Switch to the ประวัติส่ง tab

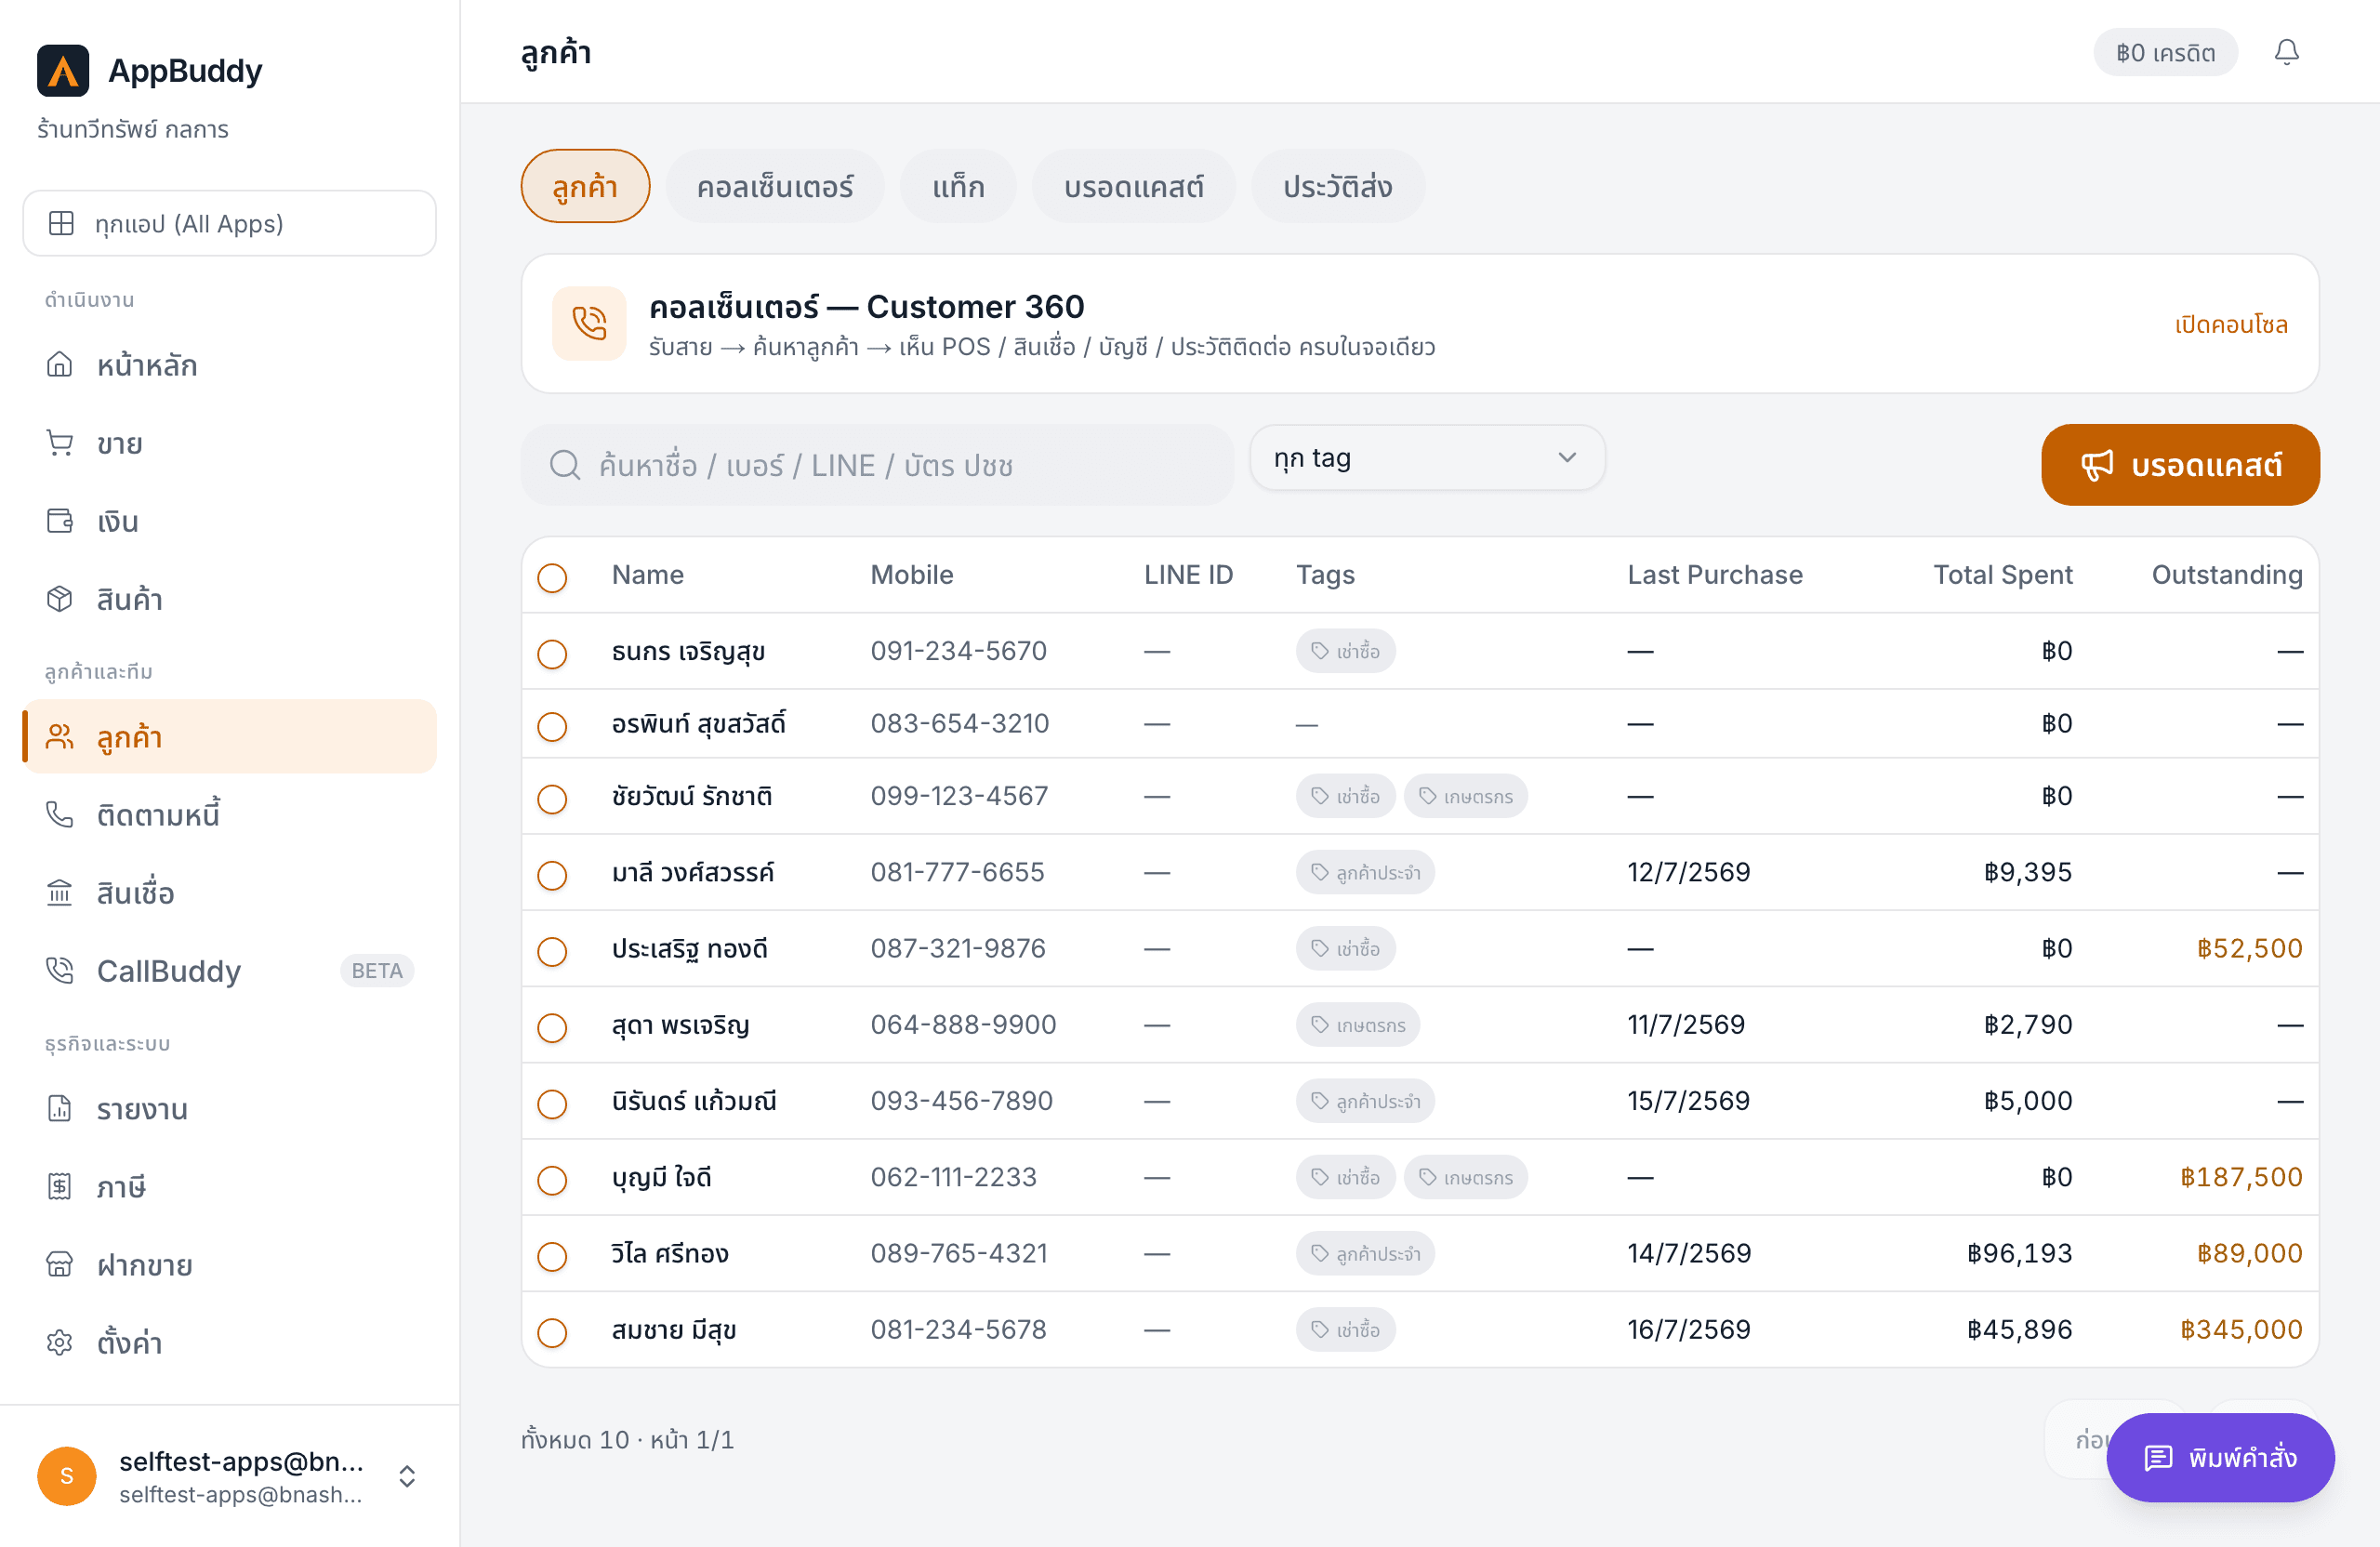1338,186
